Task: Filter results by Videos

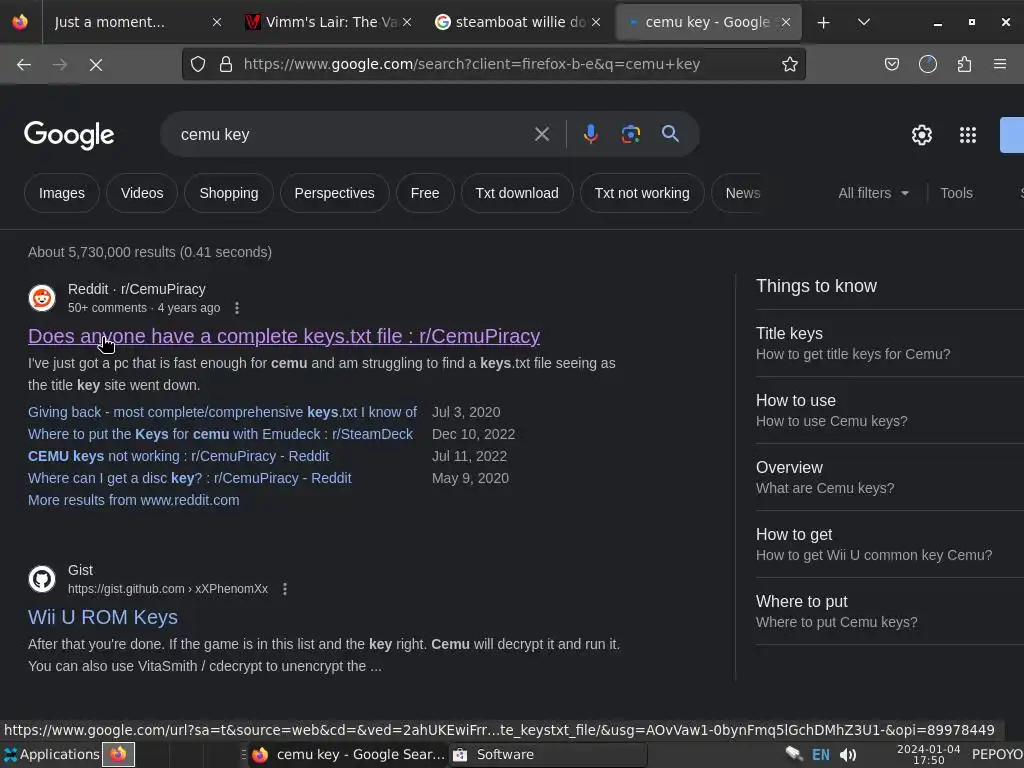Action: click(x=142, y=193)
